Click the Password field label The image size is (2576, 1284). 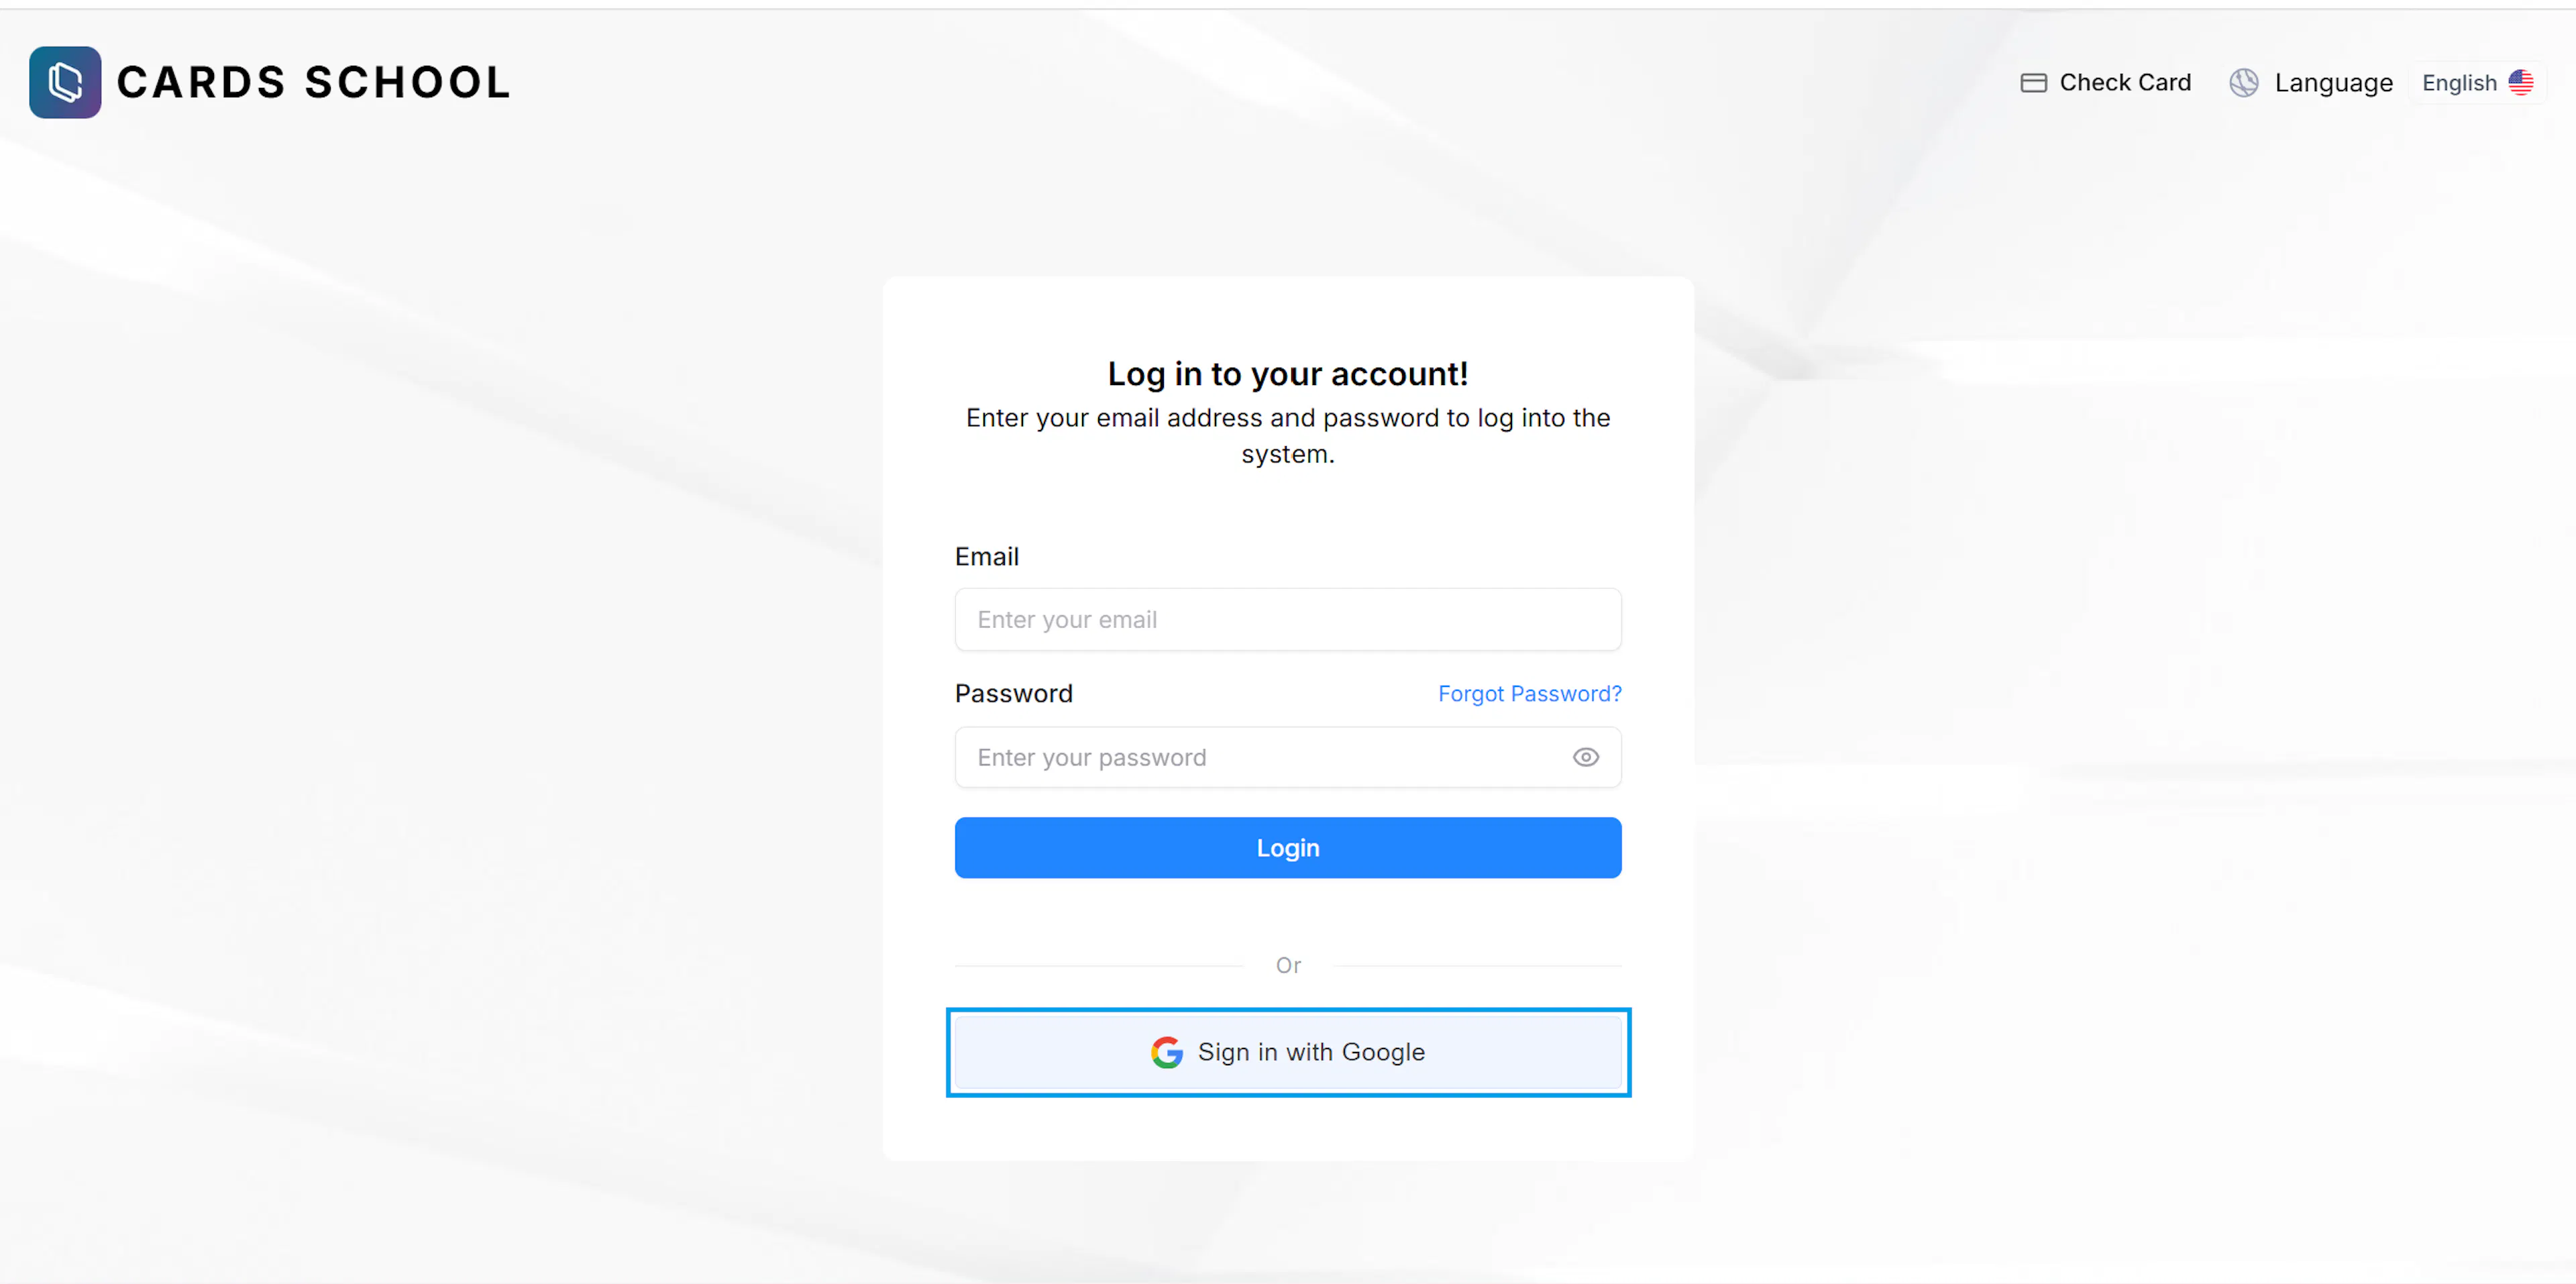click(x=1013, y=694)
